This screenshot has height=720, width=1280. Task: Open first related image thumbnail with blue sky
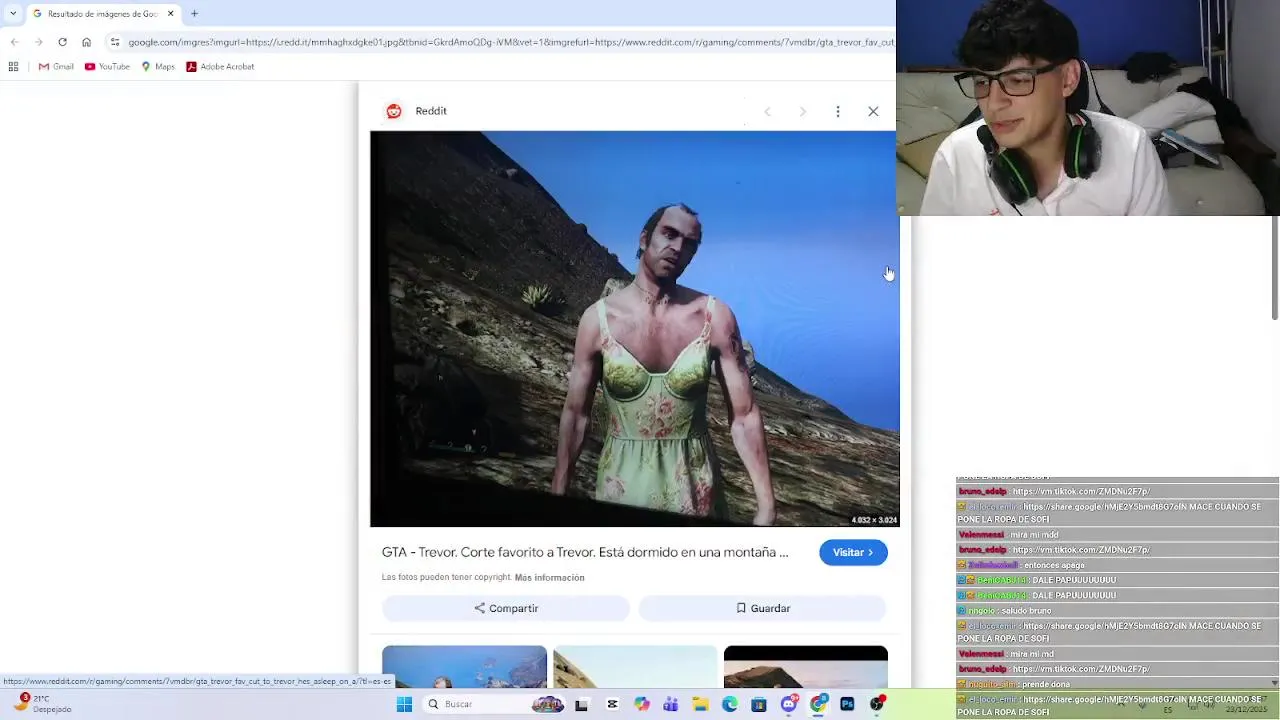464,667
